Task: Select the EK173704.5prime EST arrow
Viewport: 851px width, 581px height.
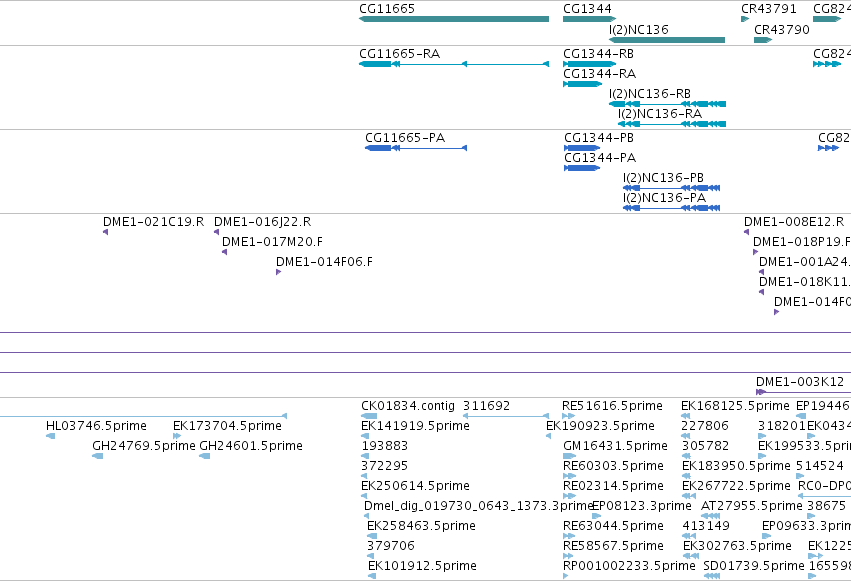Action: click(177, 436)
